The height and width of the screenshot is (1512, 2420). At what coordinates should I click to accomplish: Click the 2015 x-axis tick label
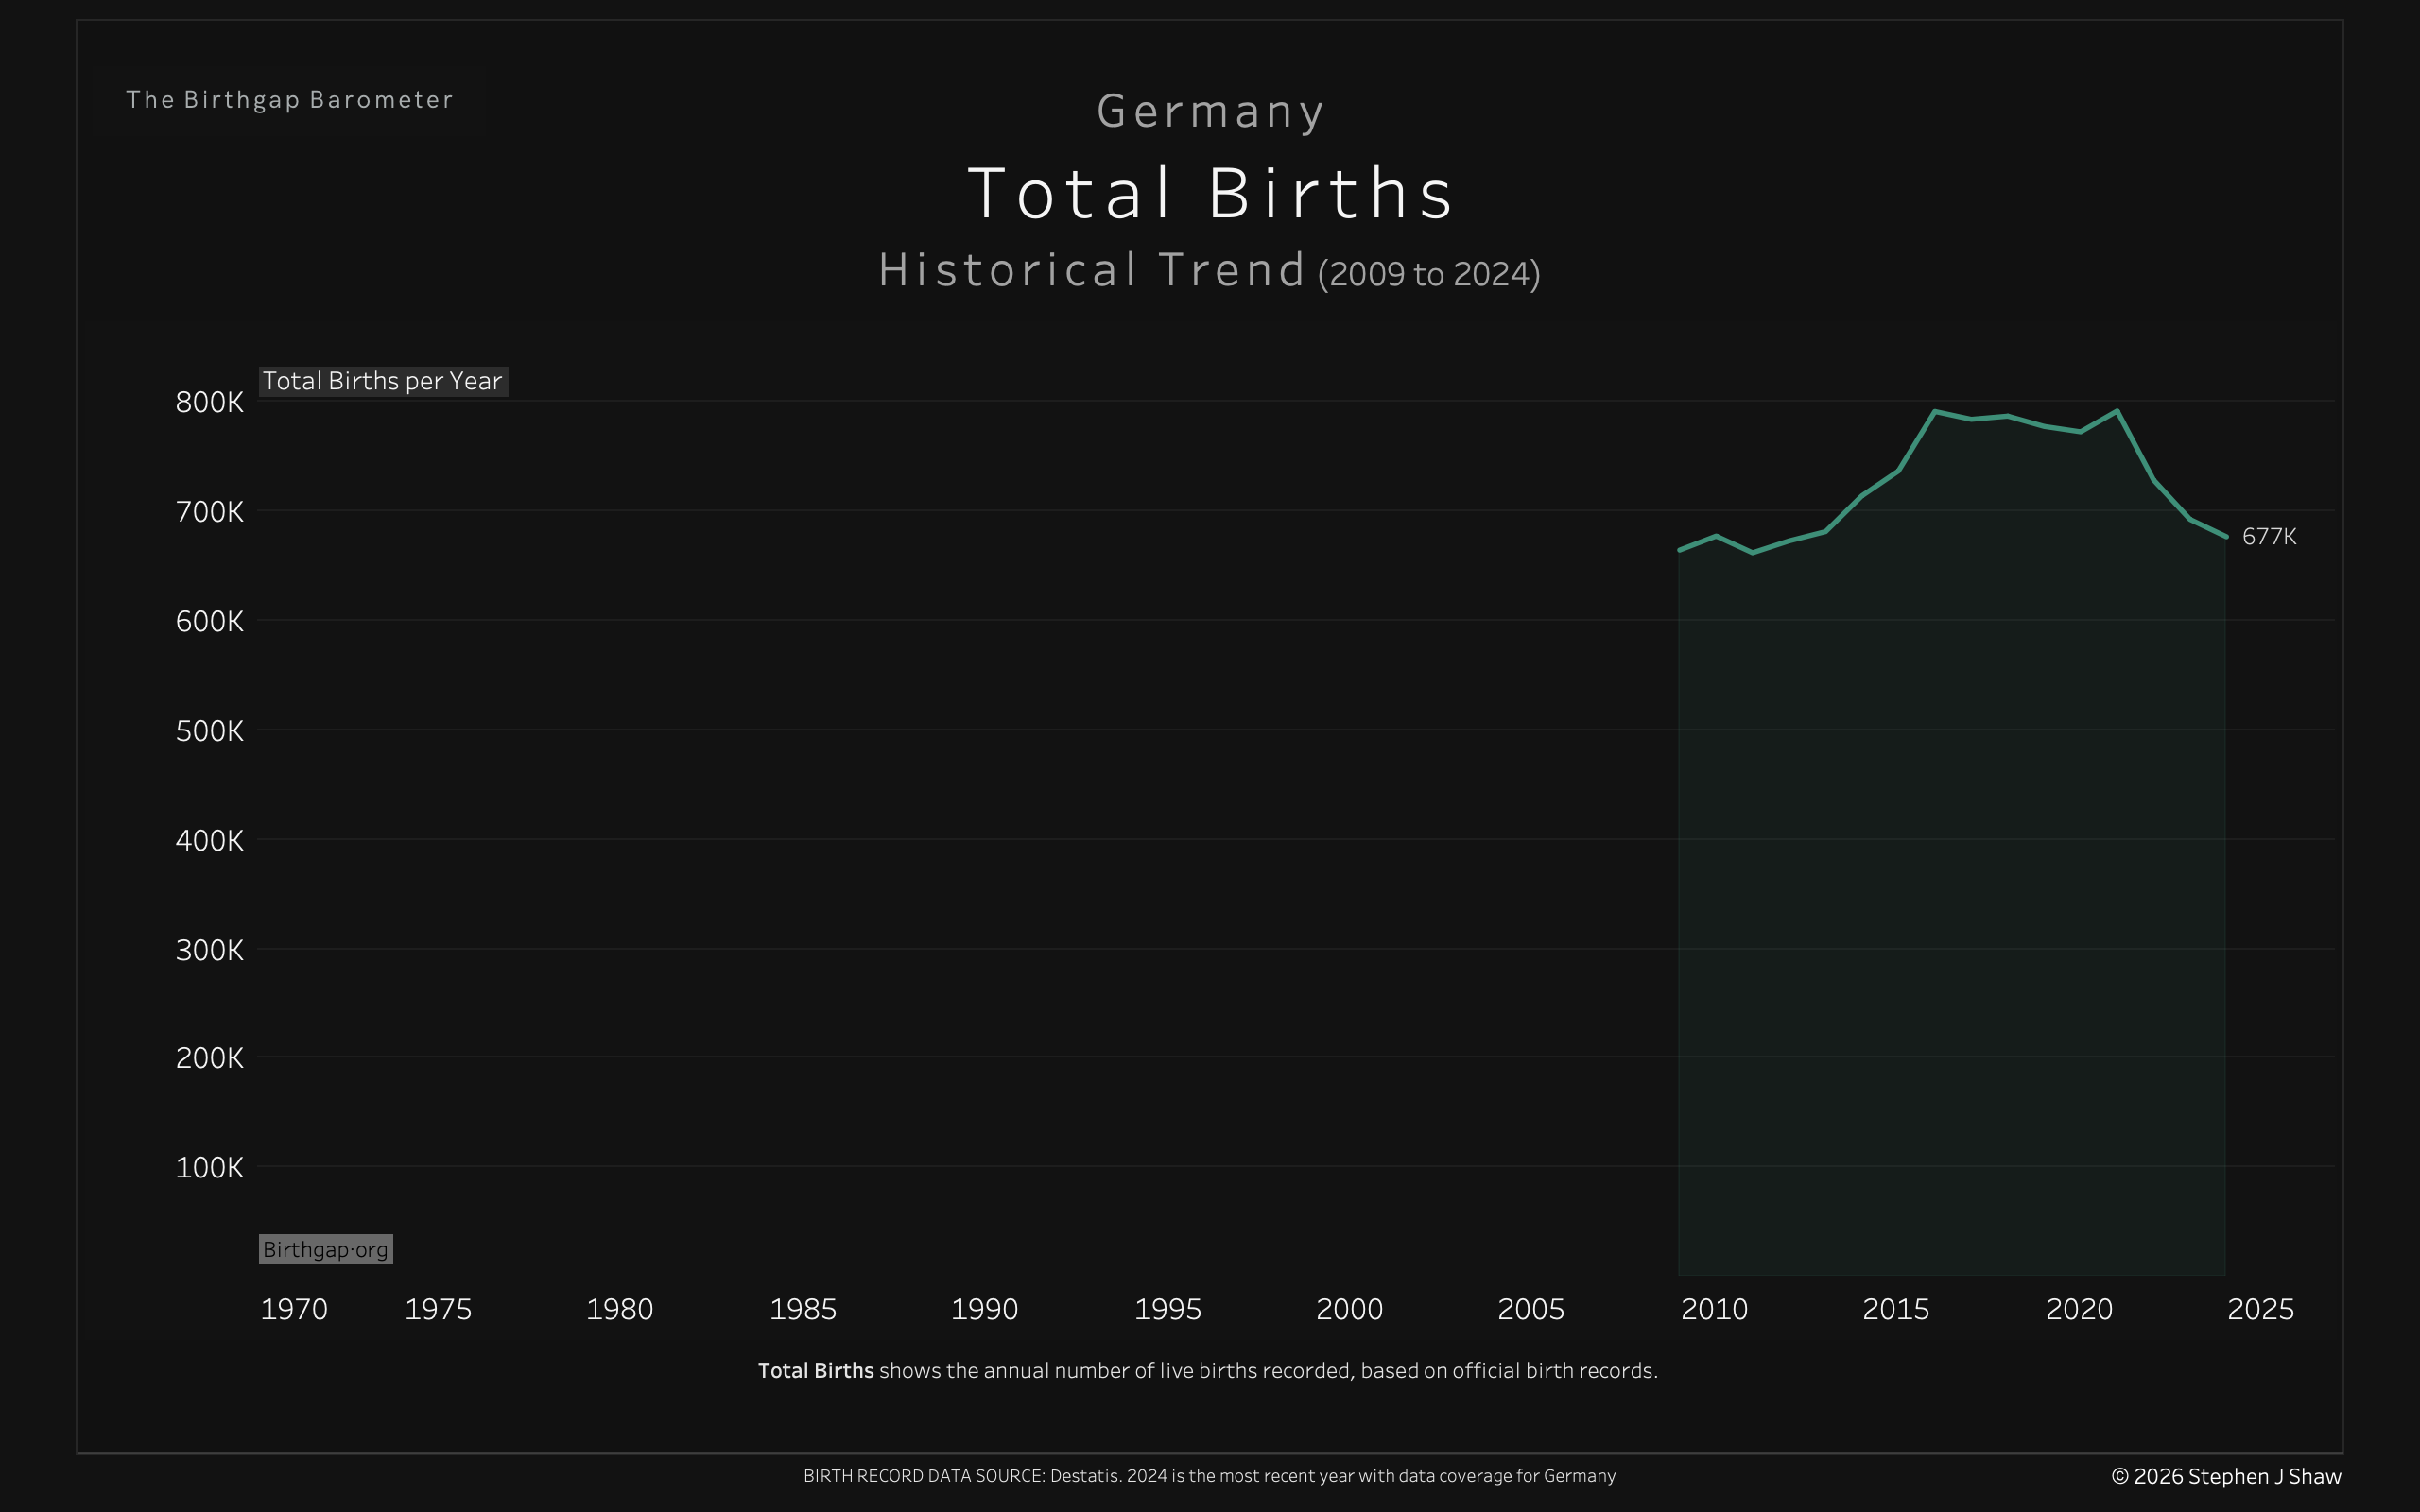[1895, 1309]
